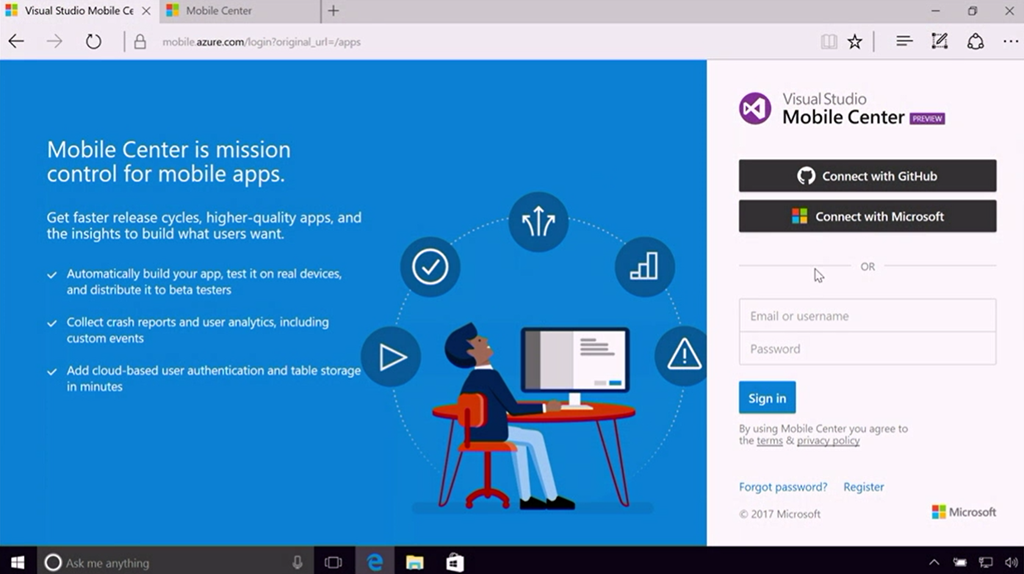1024x574 pixels.
Task: Open Edge more options ellipsis menu
Action: point(1010,41)
